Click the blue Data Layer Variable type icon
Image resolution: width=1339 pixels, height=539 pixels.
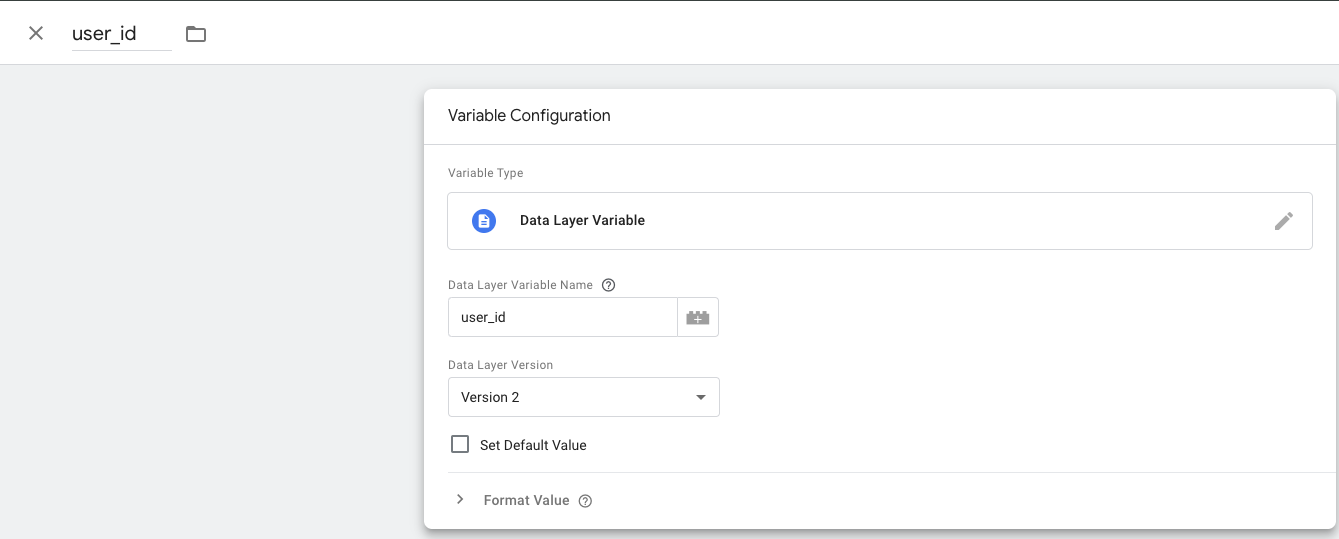484,221
